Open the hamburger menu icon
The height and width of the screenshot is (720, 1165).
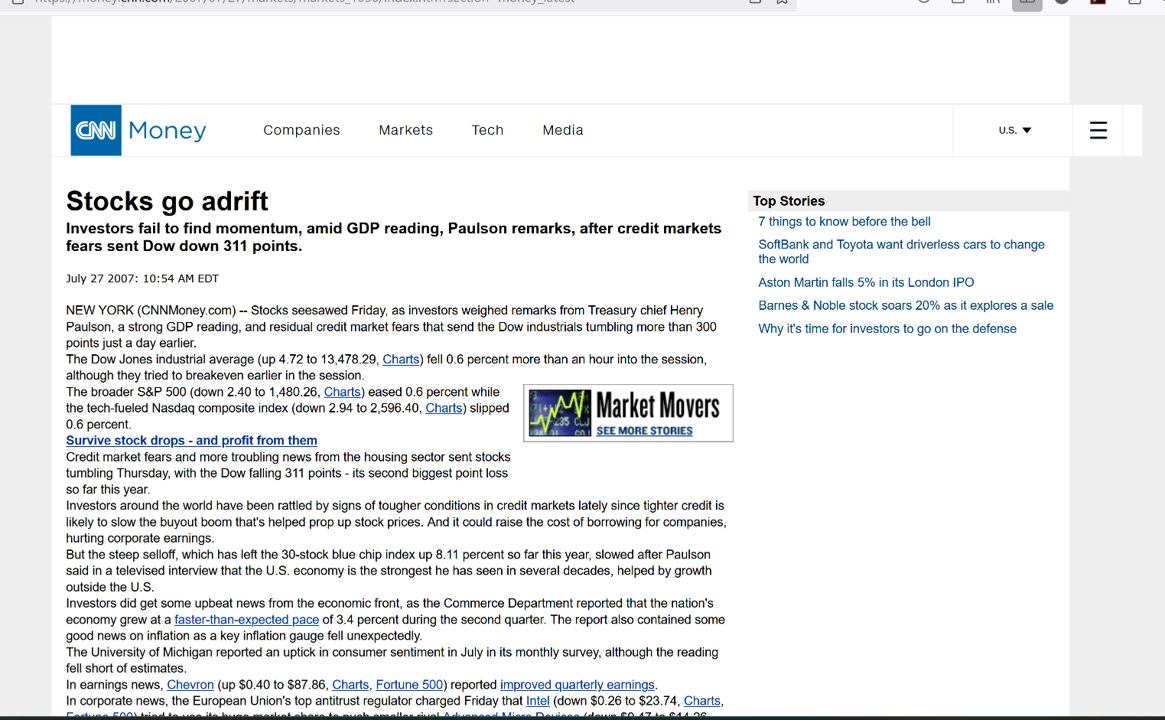pos(1098,130)
